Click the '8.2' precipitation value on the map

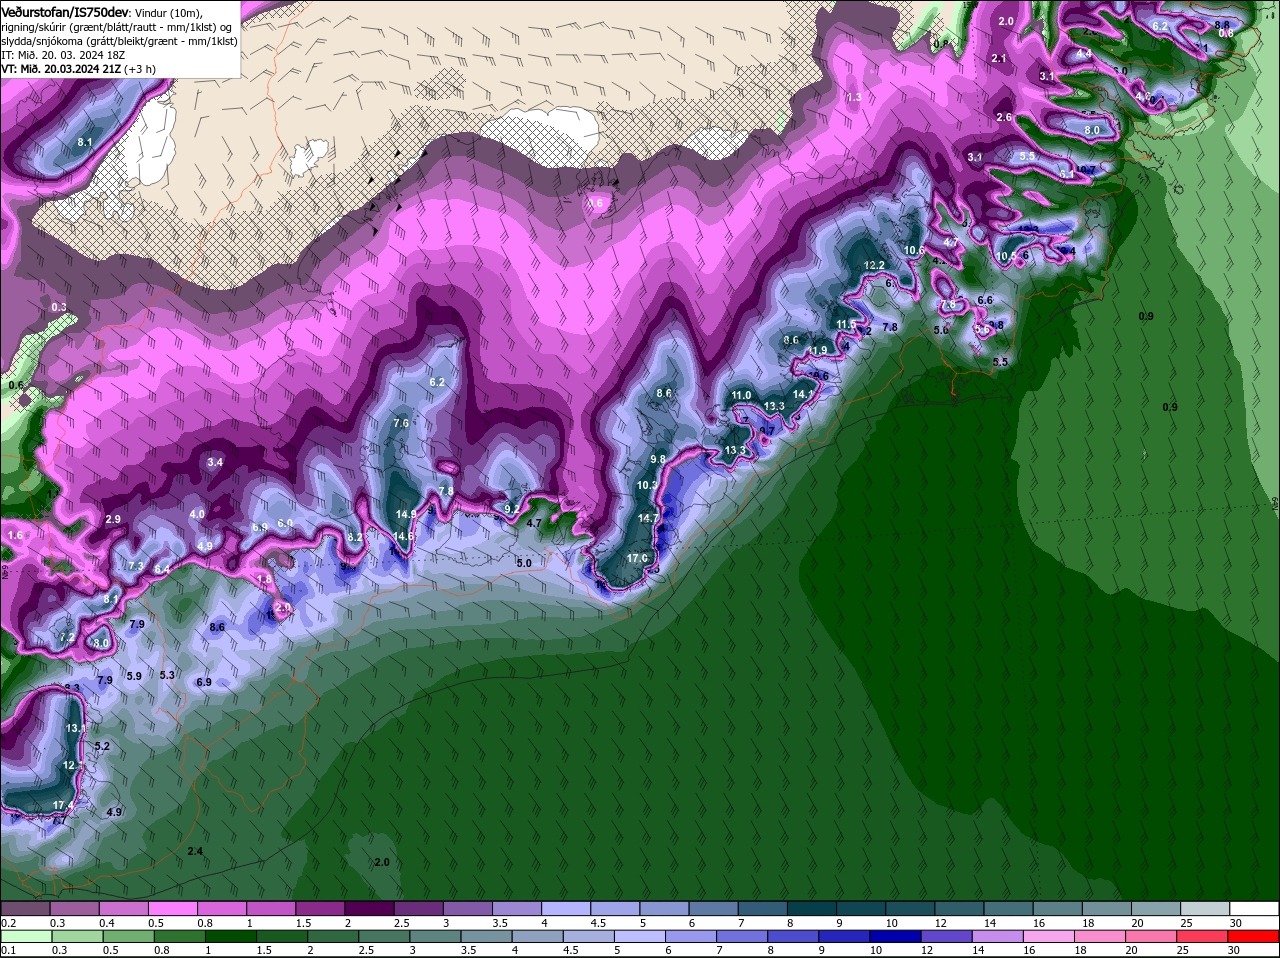click(354, 537)
